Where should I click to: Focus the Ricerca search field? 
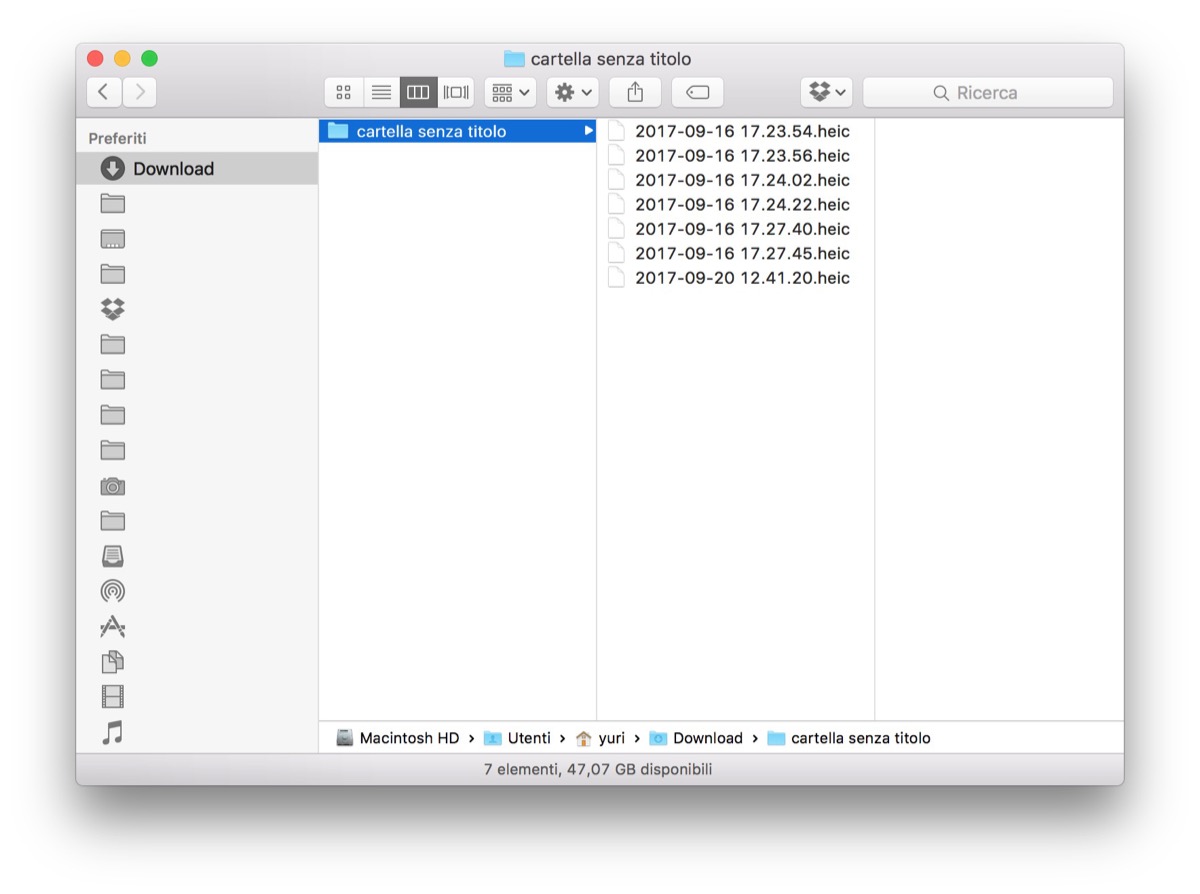tap(988, 92)
